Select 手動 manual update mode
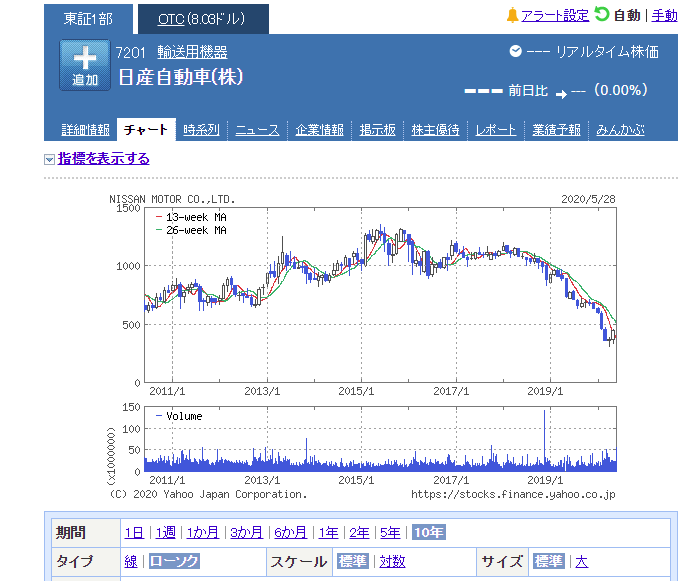 pos(664,16)
